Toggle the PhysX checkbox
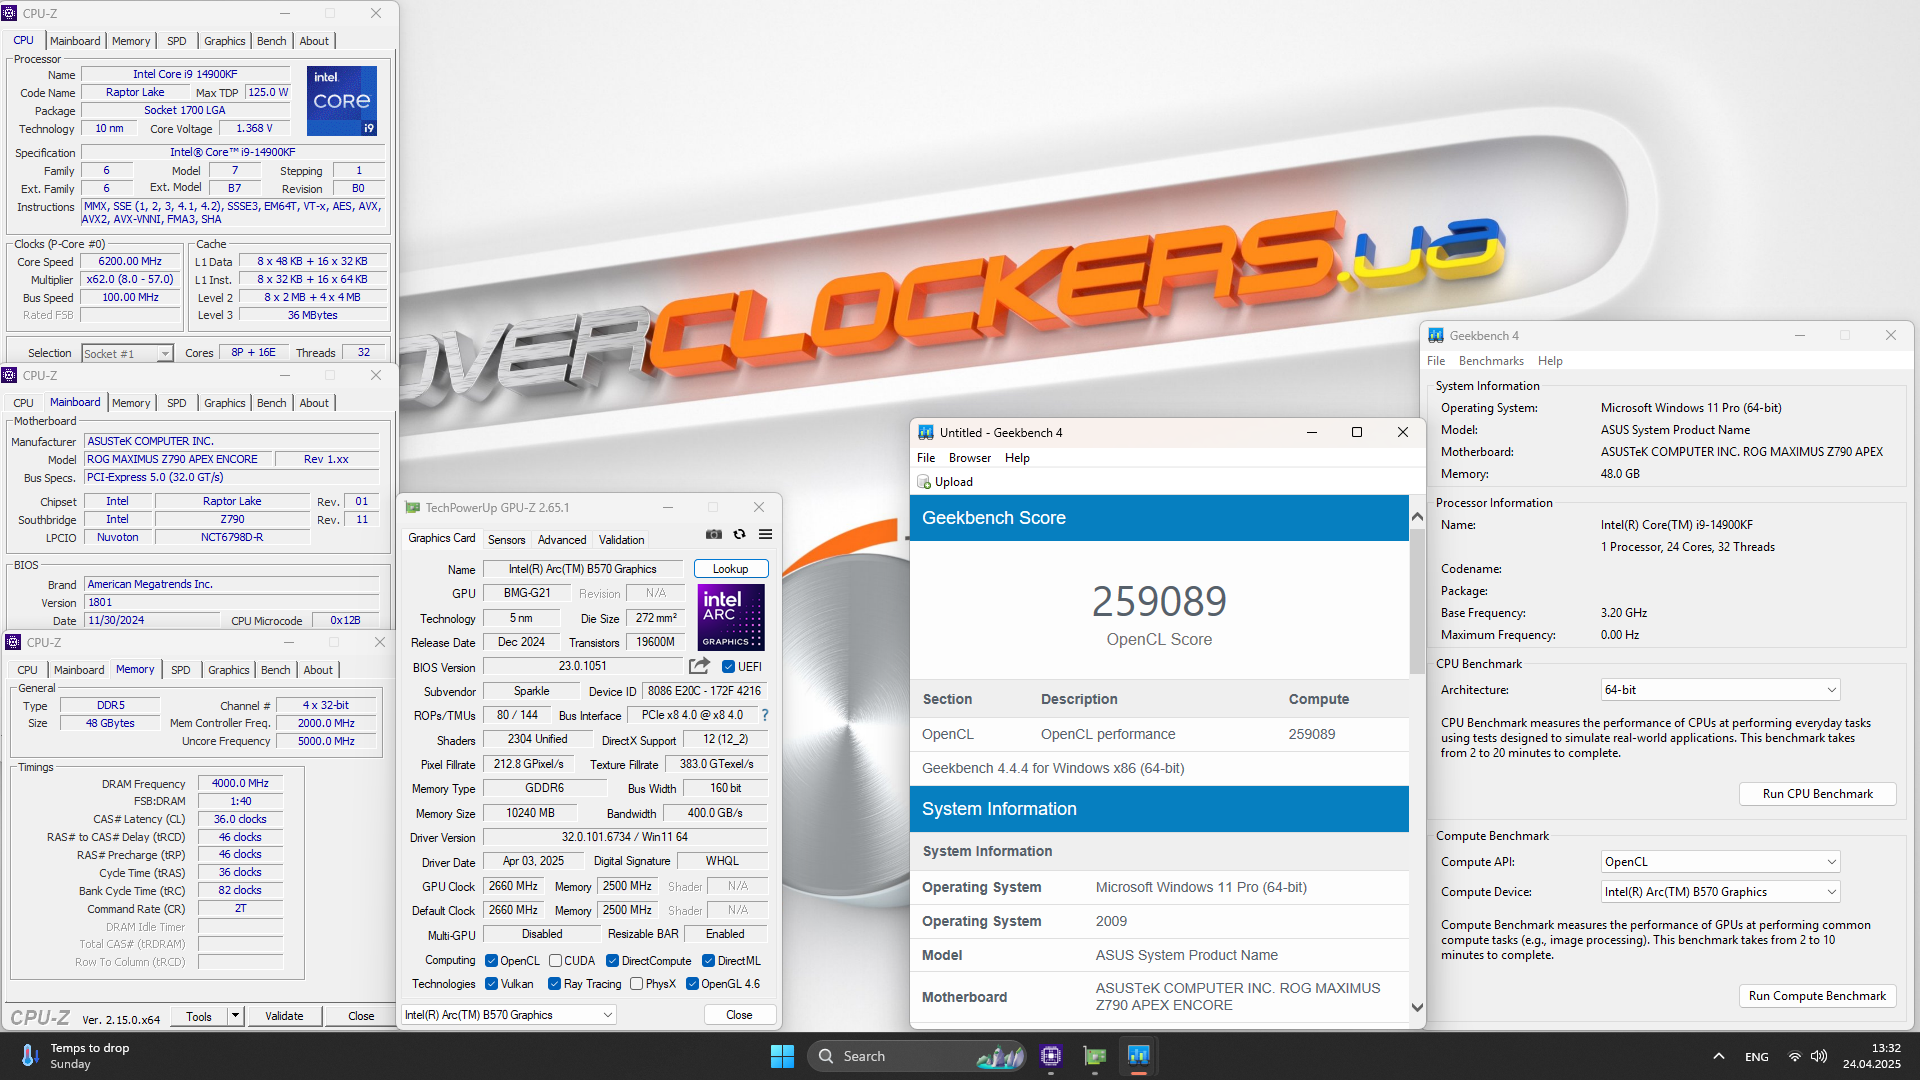 point(636,984)
